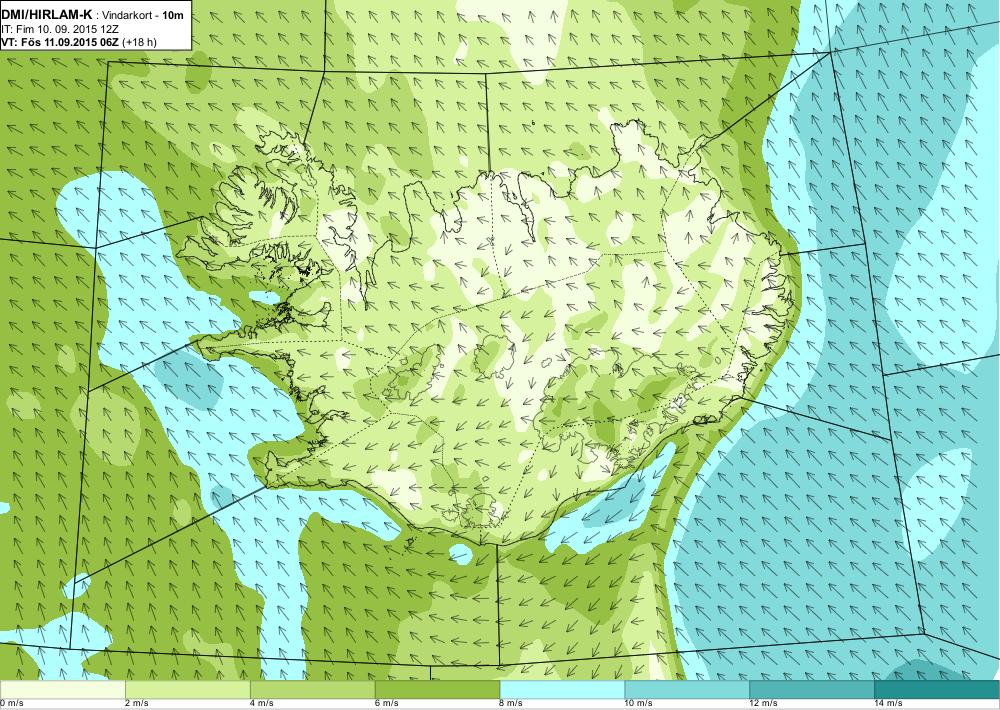The height and width of the screenshot is (710, 1000).
Task: Click the '(+18 h)' forecast offset text
Action: pyautogui.click(x=139, y=42)
